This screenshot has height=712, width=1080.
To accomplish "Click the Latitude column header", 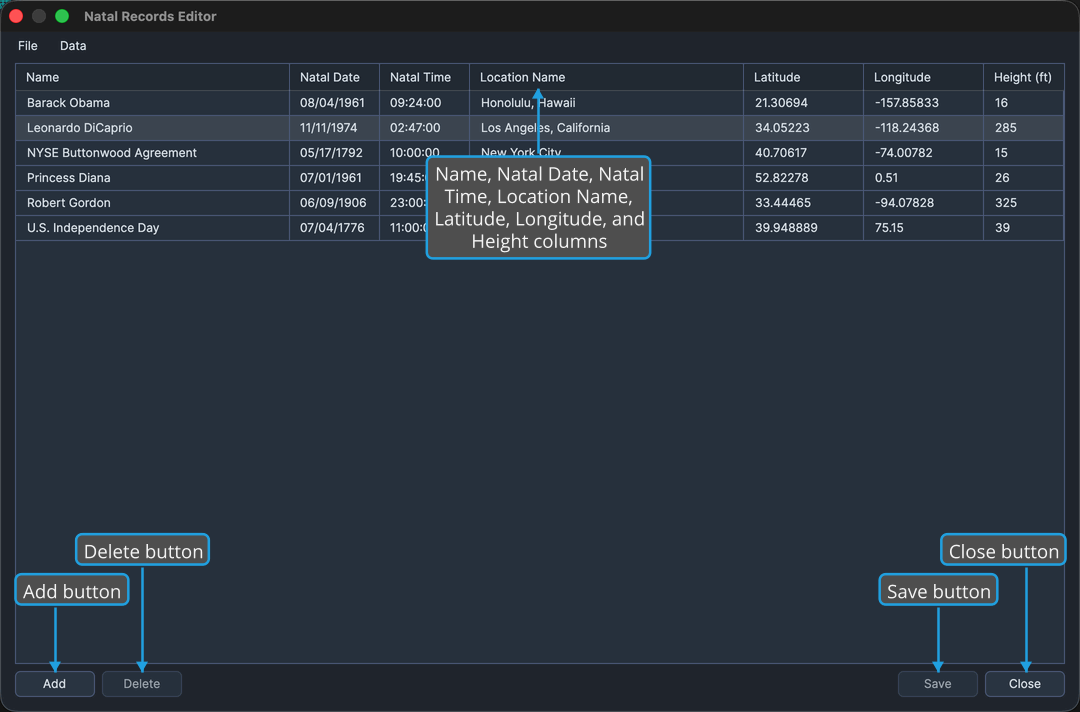I will point(803,77).
